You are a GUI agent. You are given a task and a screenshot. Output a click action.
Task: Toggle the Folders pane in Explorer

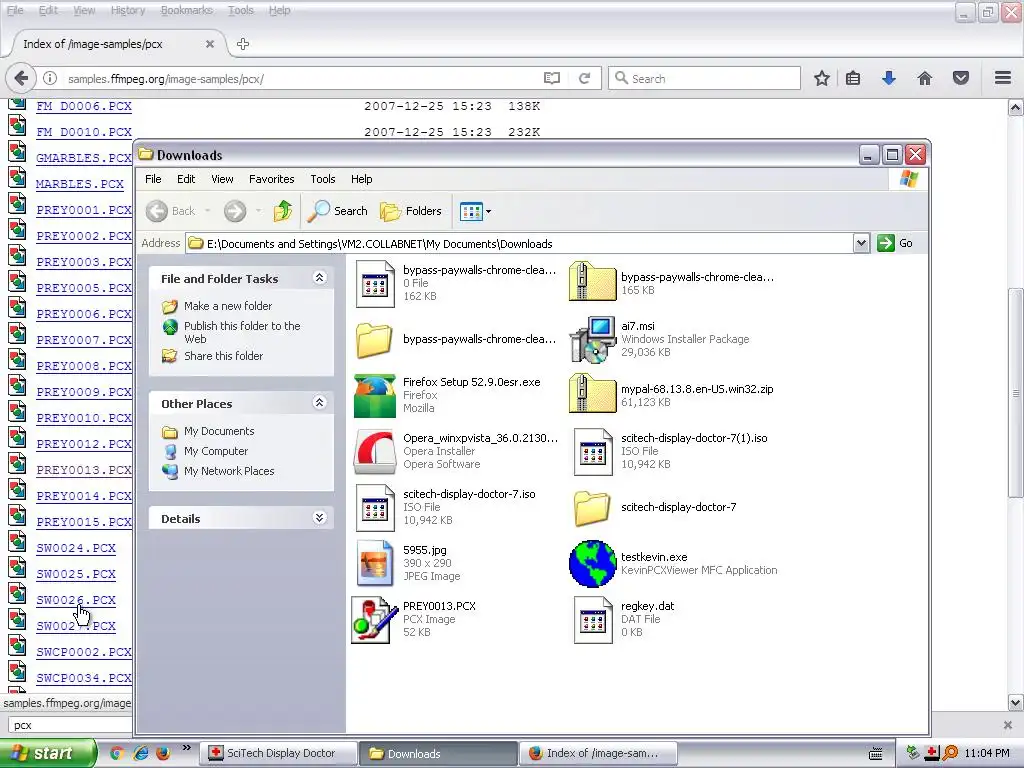click(x=411, y=211)
